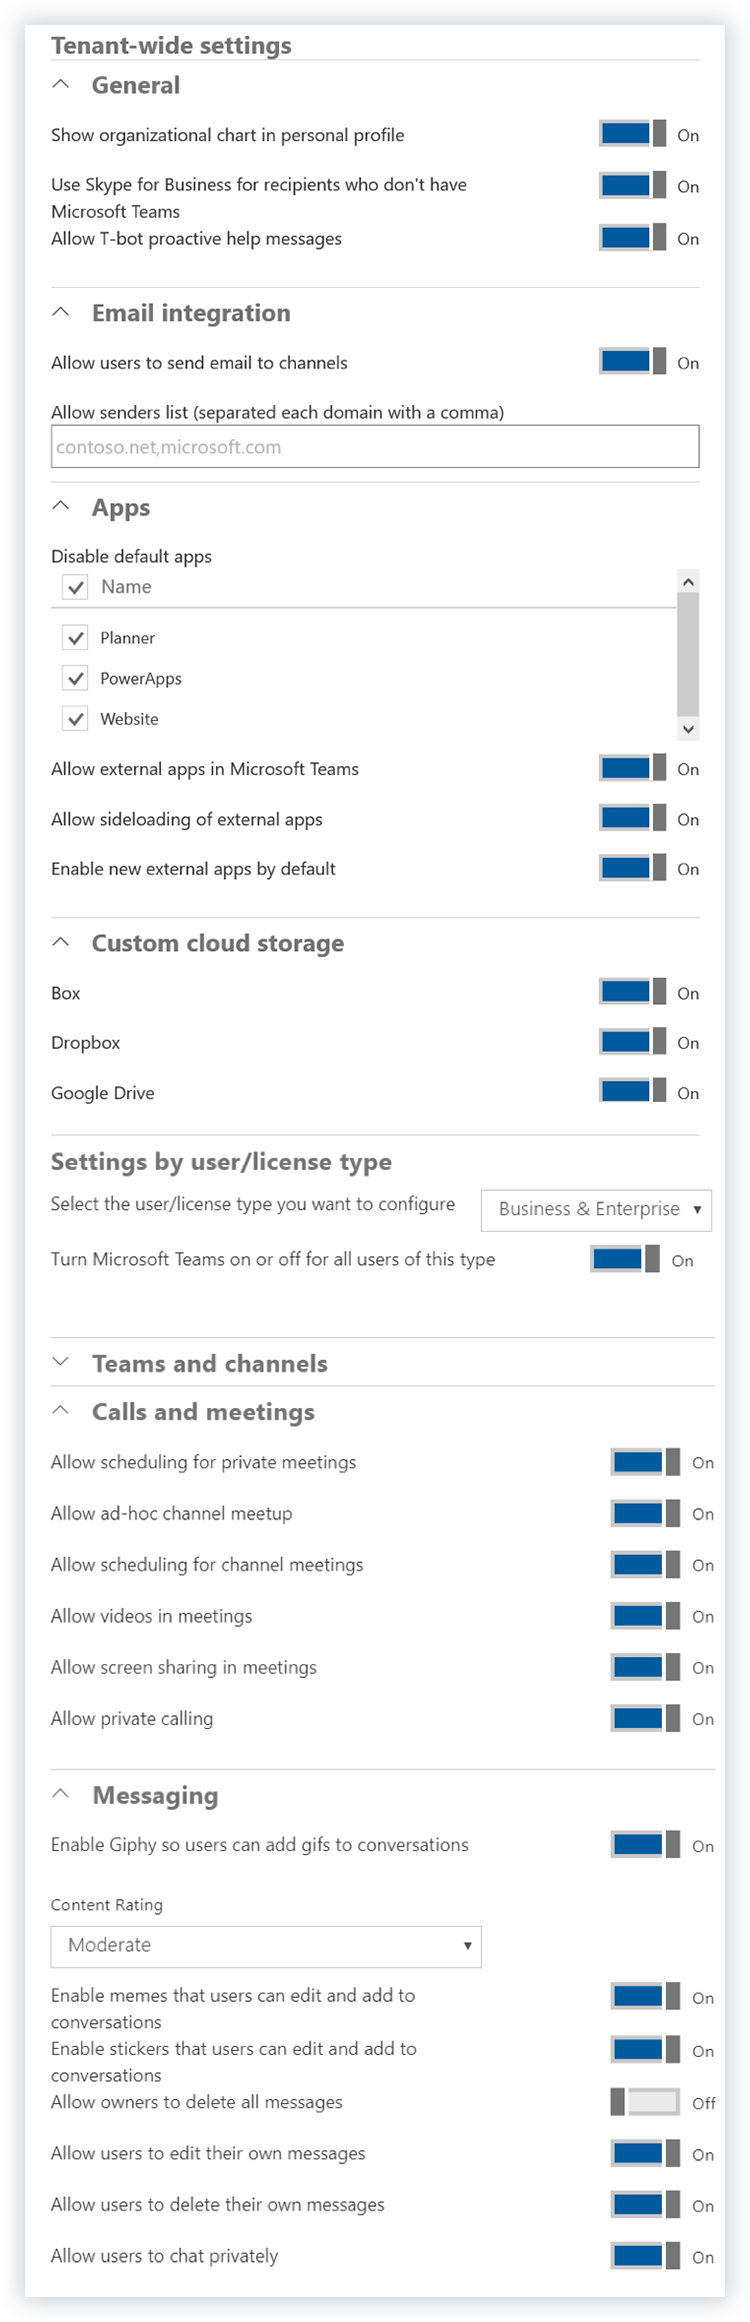Click the Allow senders list domain field
This screenshot has height=2322, width=750.
coord(375,447)
